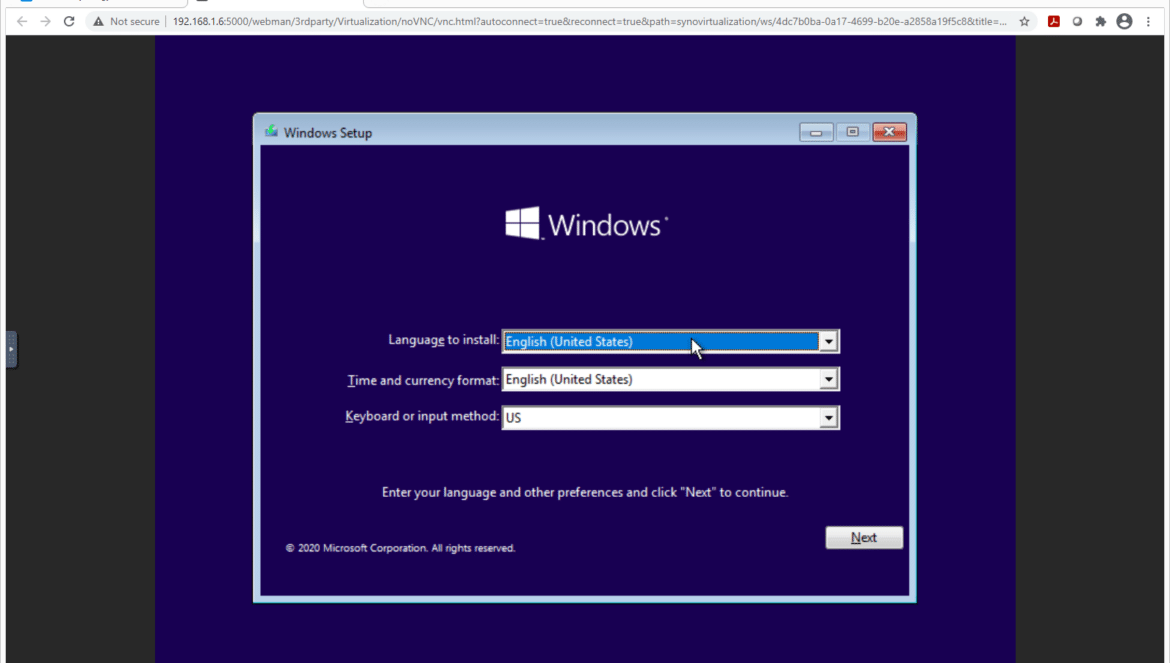
Task: Select the Time and currency format field
Action: tap(671, 380)
